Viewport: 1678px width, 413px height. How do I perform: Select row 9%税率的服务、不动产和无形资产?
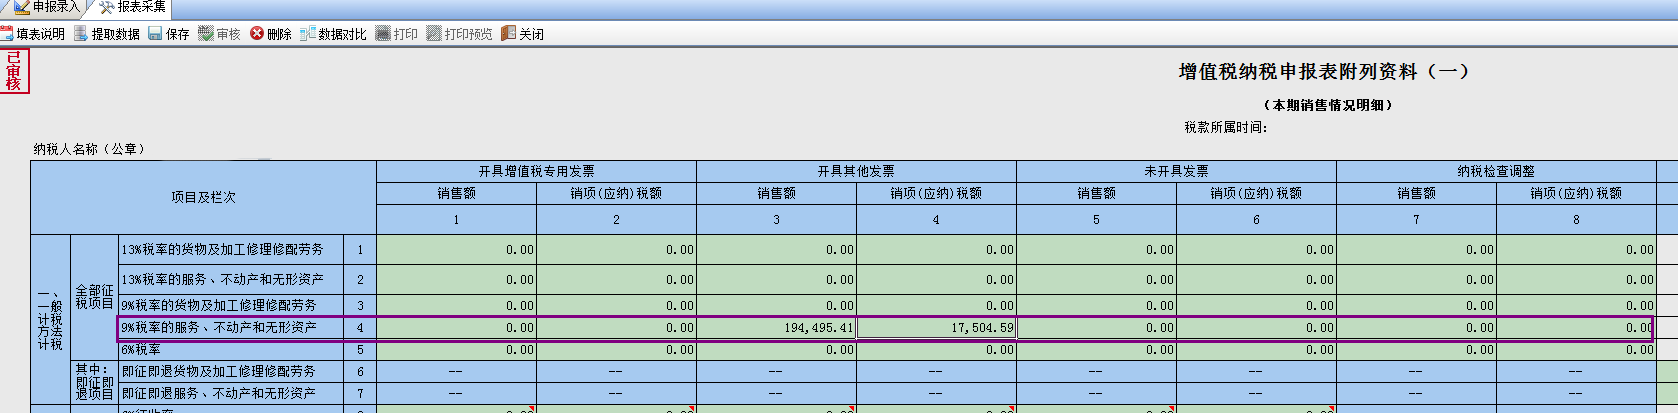click(x=231, y=328)
